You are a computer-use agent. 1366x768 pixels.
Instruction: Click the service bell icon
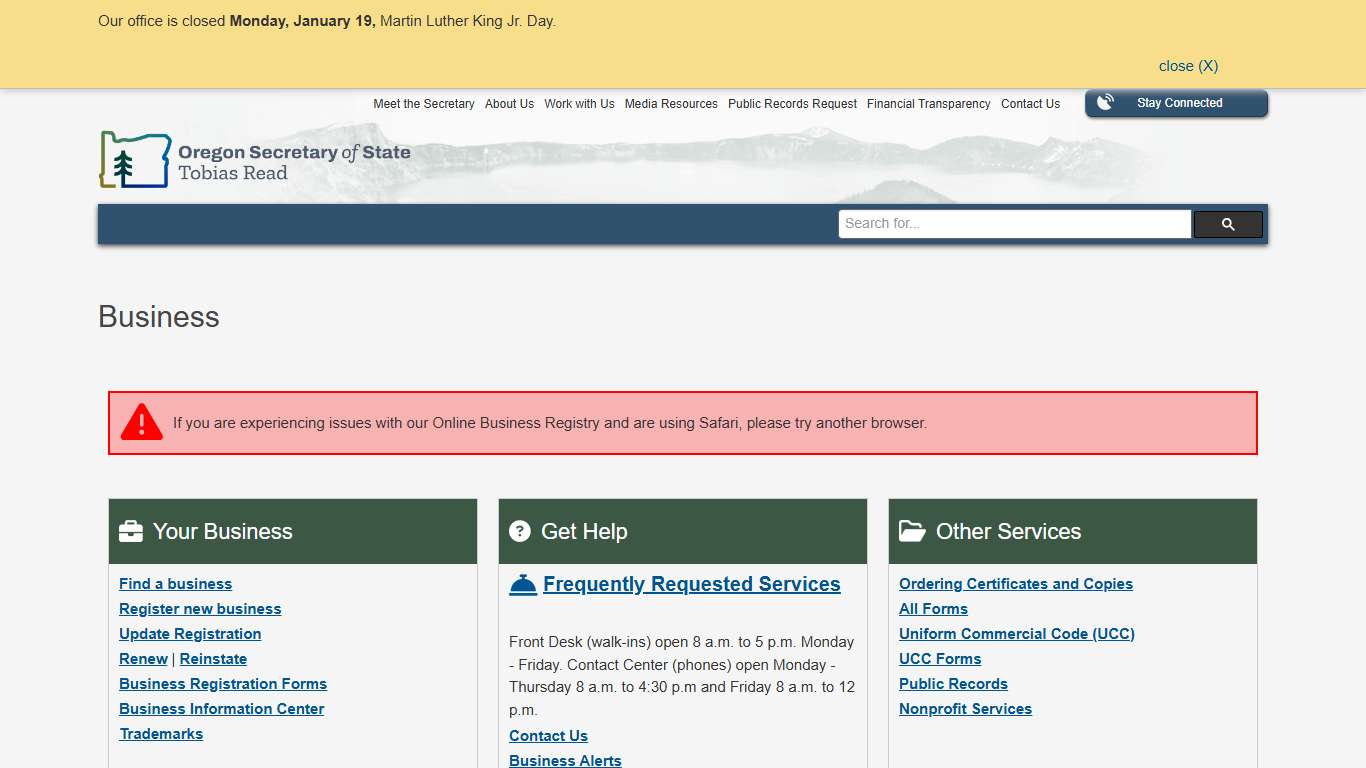tap(523, 585)
